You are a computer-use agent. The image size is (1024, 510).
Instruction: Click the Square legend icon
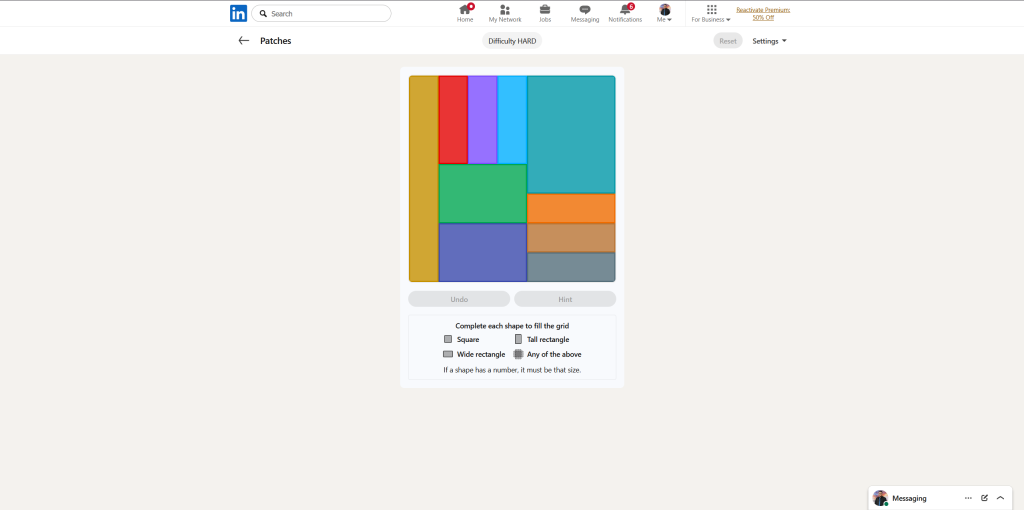coord(448,339)
